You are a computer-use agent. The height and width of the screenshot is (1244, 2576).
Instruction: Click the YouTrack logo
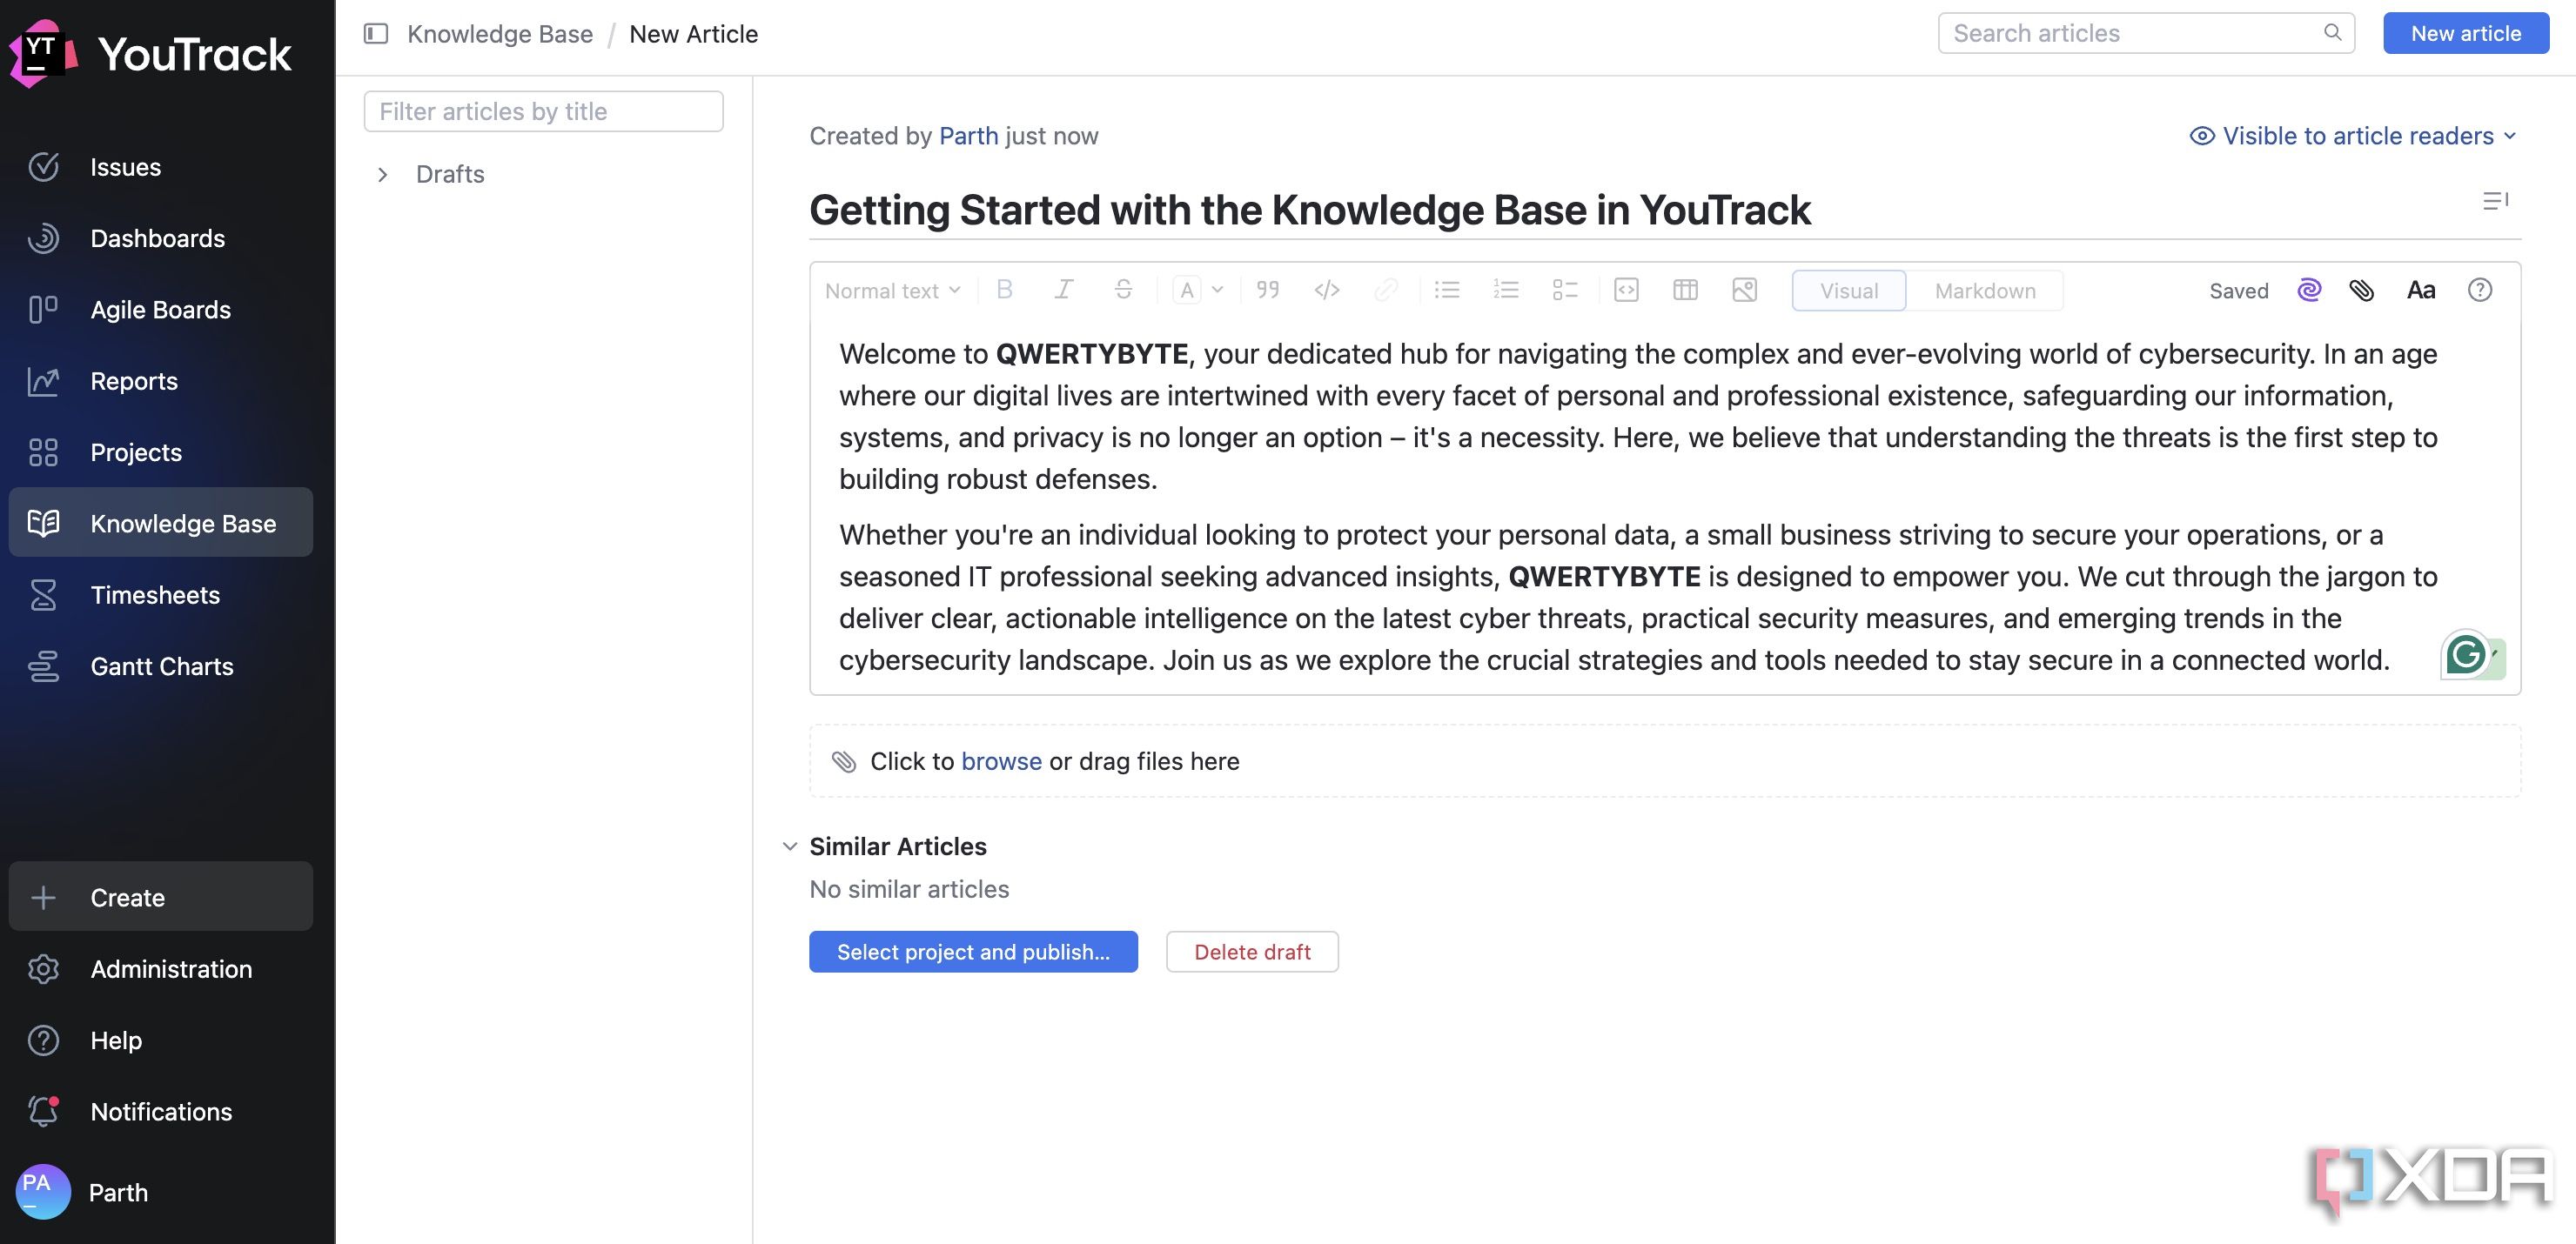(150, 53)
